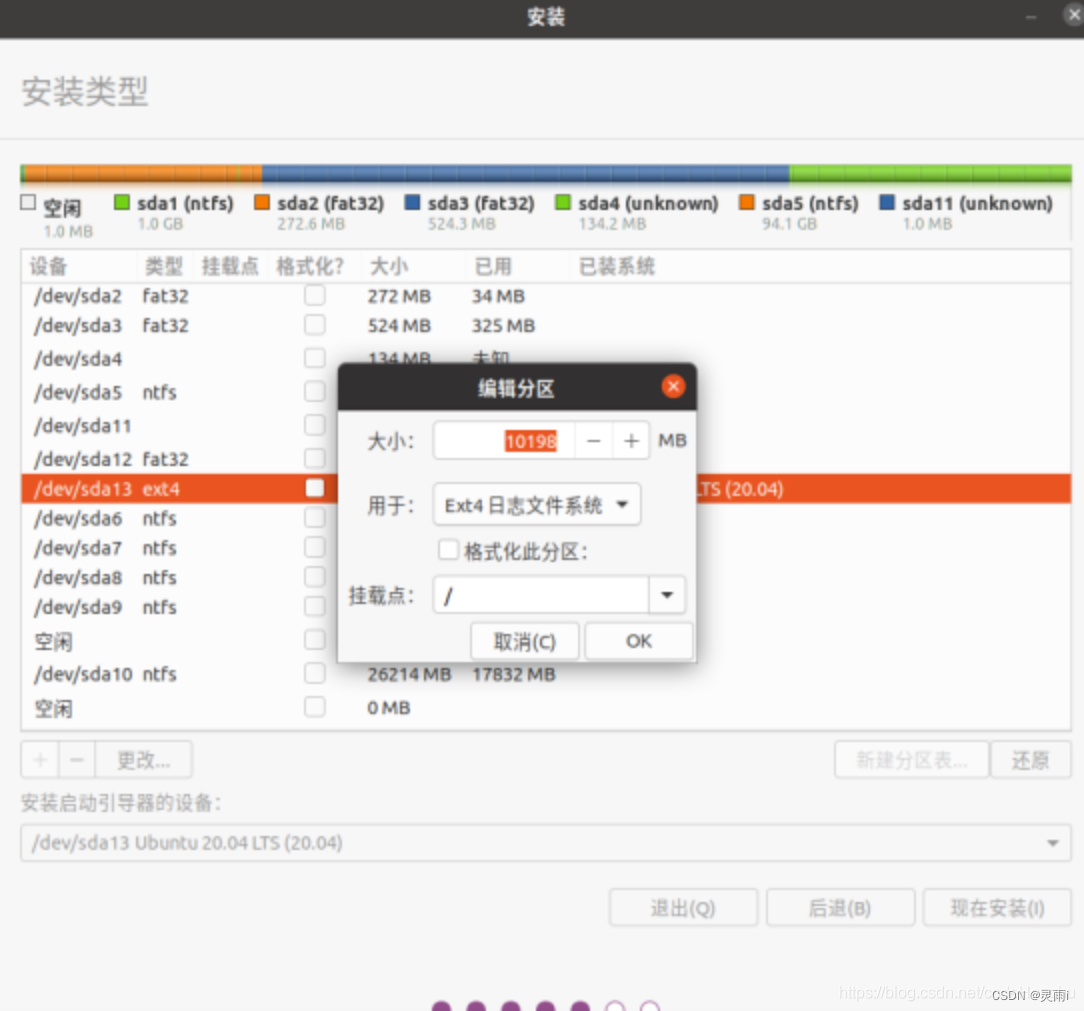Close the 安装 installer window
1084x1011 pixels.
click(1073, 15)
